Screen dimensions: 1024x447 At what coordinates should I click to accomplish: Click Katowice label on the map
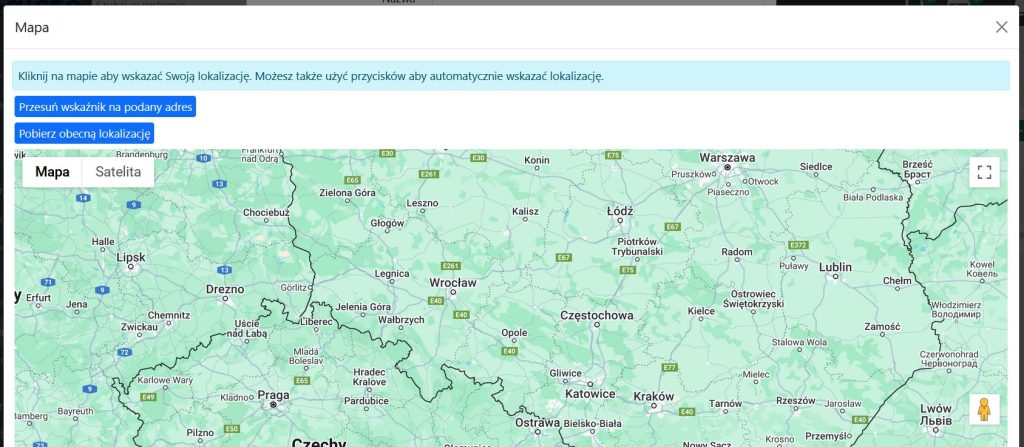tap(590, 394)
